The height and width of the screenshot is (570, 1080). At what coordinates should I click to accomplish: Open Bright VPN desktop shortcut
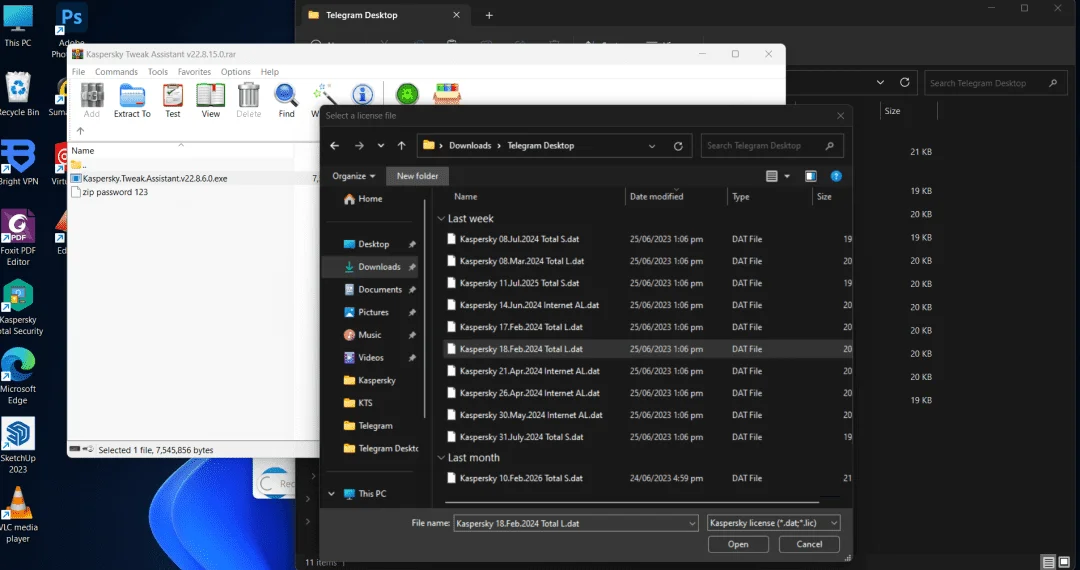[x=18, y=163]
